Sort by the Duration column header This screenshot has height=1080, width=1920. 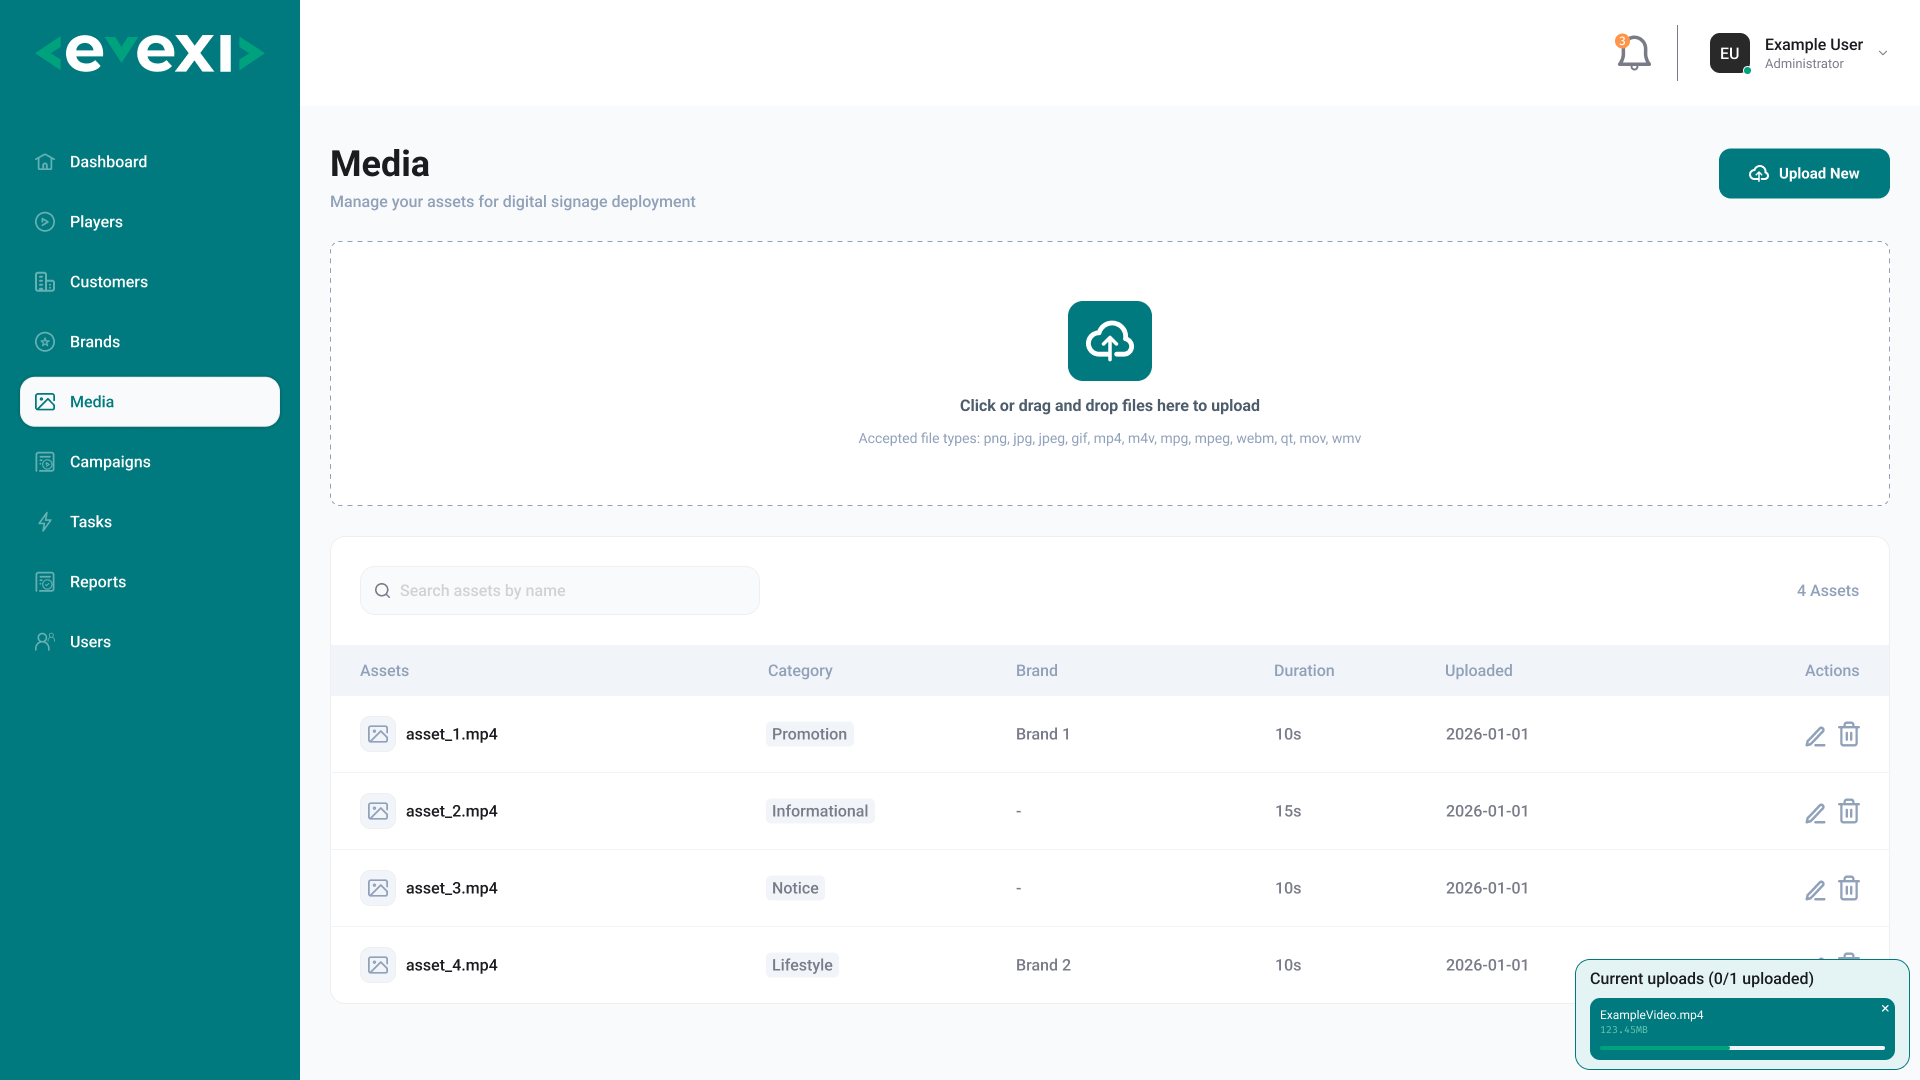click(1304, 671)
